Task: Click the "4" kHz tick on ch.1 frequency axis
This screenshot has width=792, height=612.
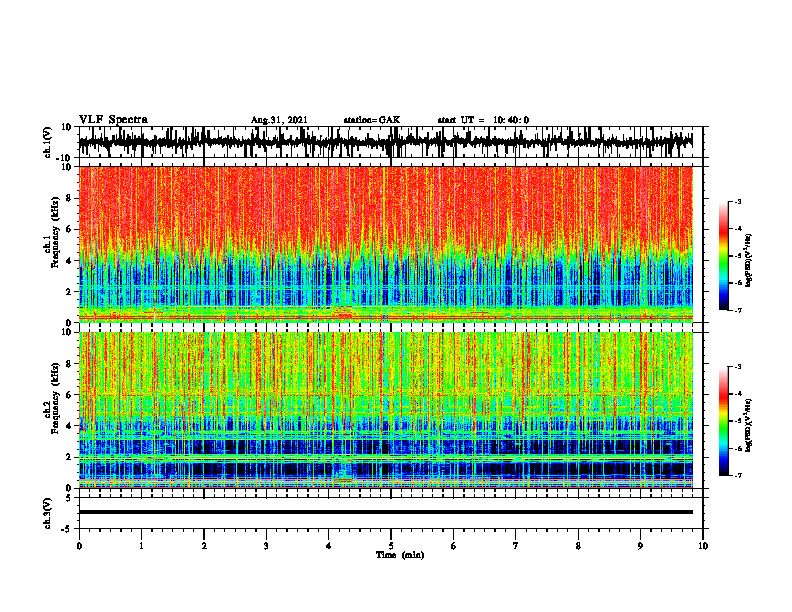Action: point(69,261)
